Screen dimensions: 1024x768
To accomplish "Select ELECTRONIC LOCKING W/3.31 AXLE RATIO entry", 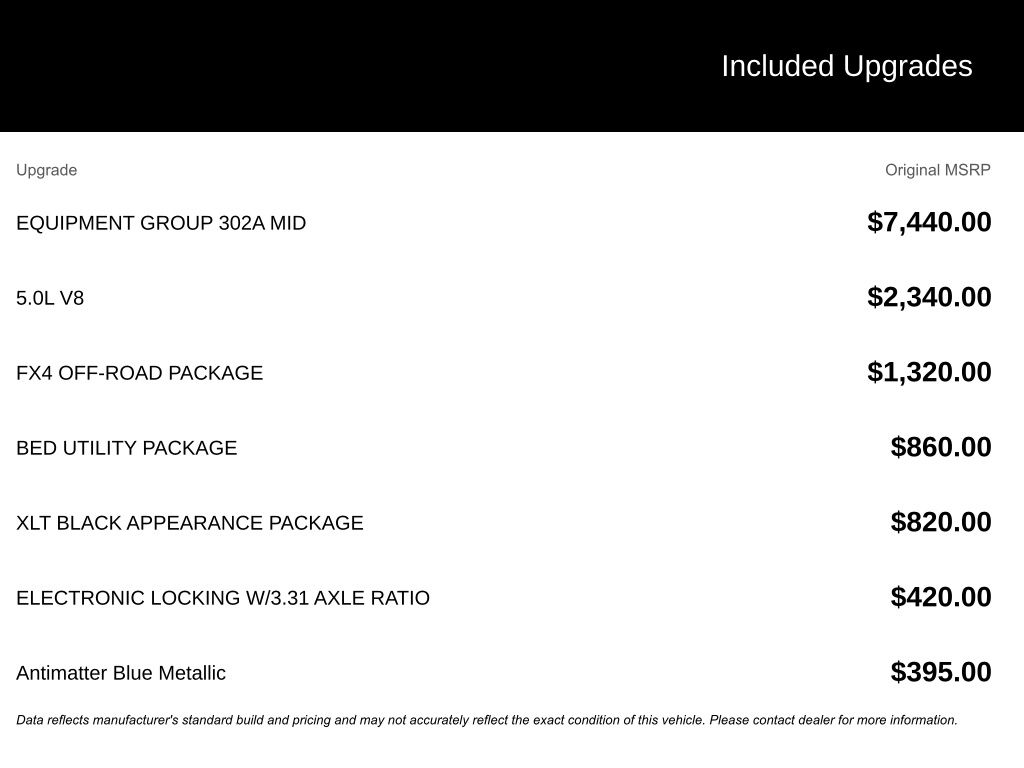I will [223, 598].
